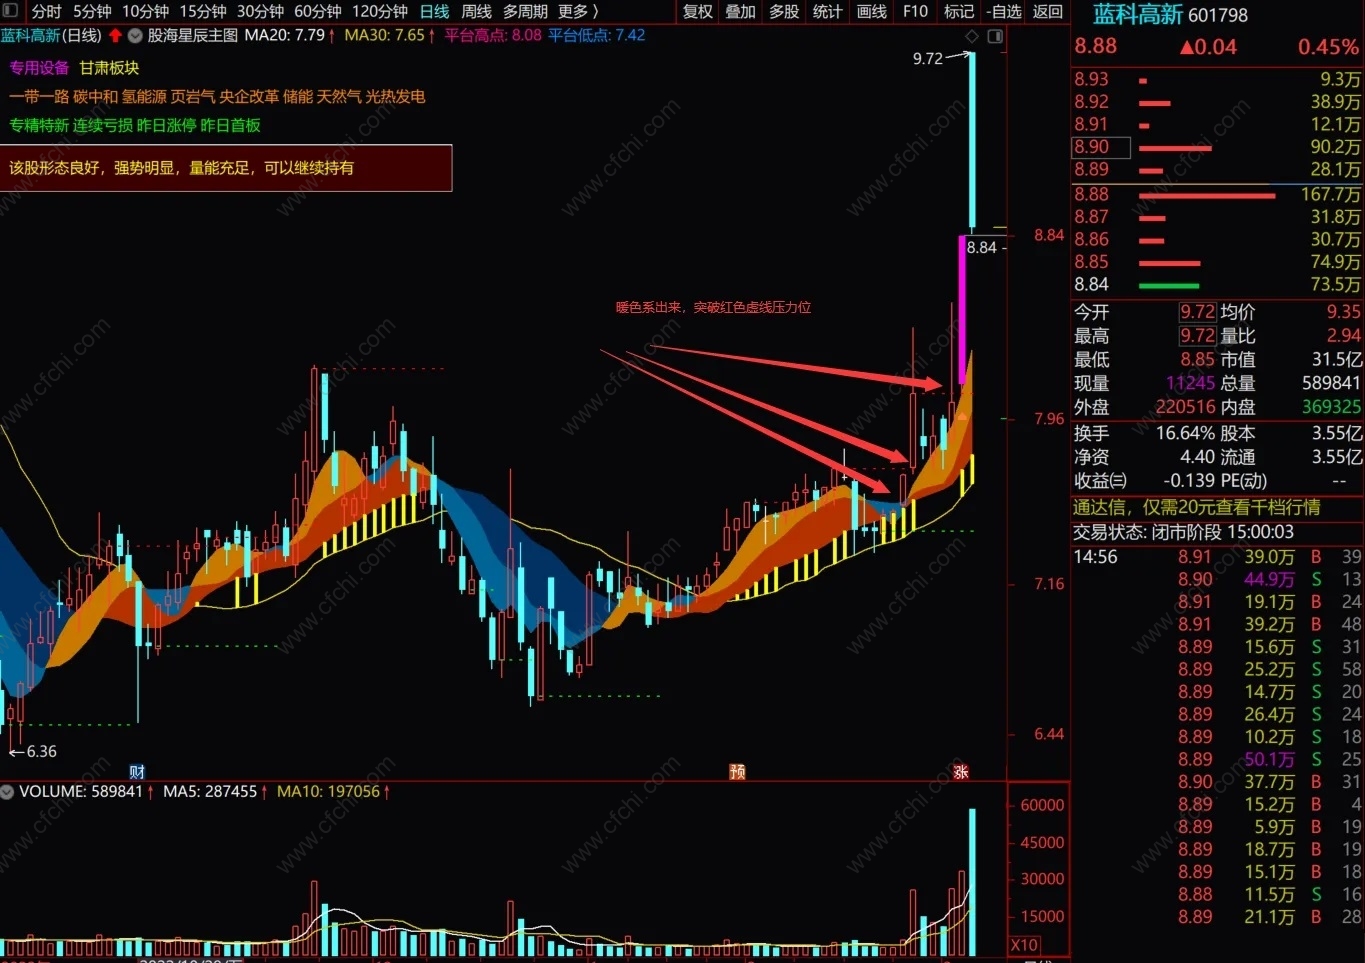The width and height of the screenshot is (1365, 963).
Task: Click the 平台高点: 8.08 indicator text
Action: coord(493,35)
